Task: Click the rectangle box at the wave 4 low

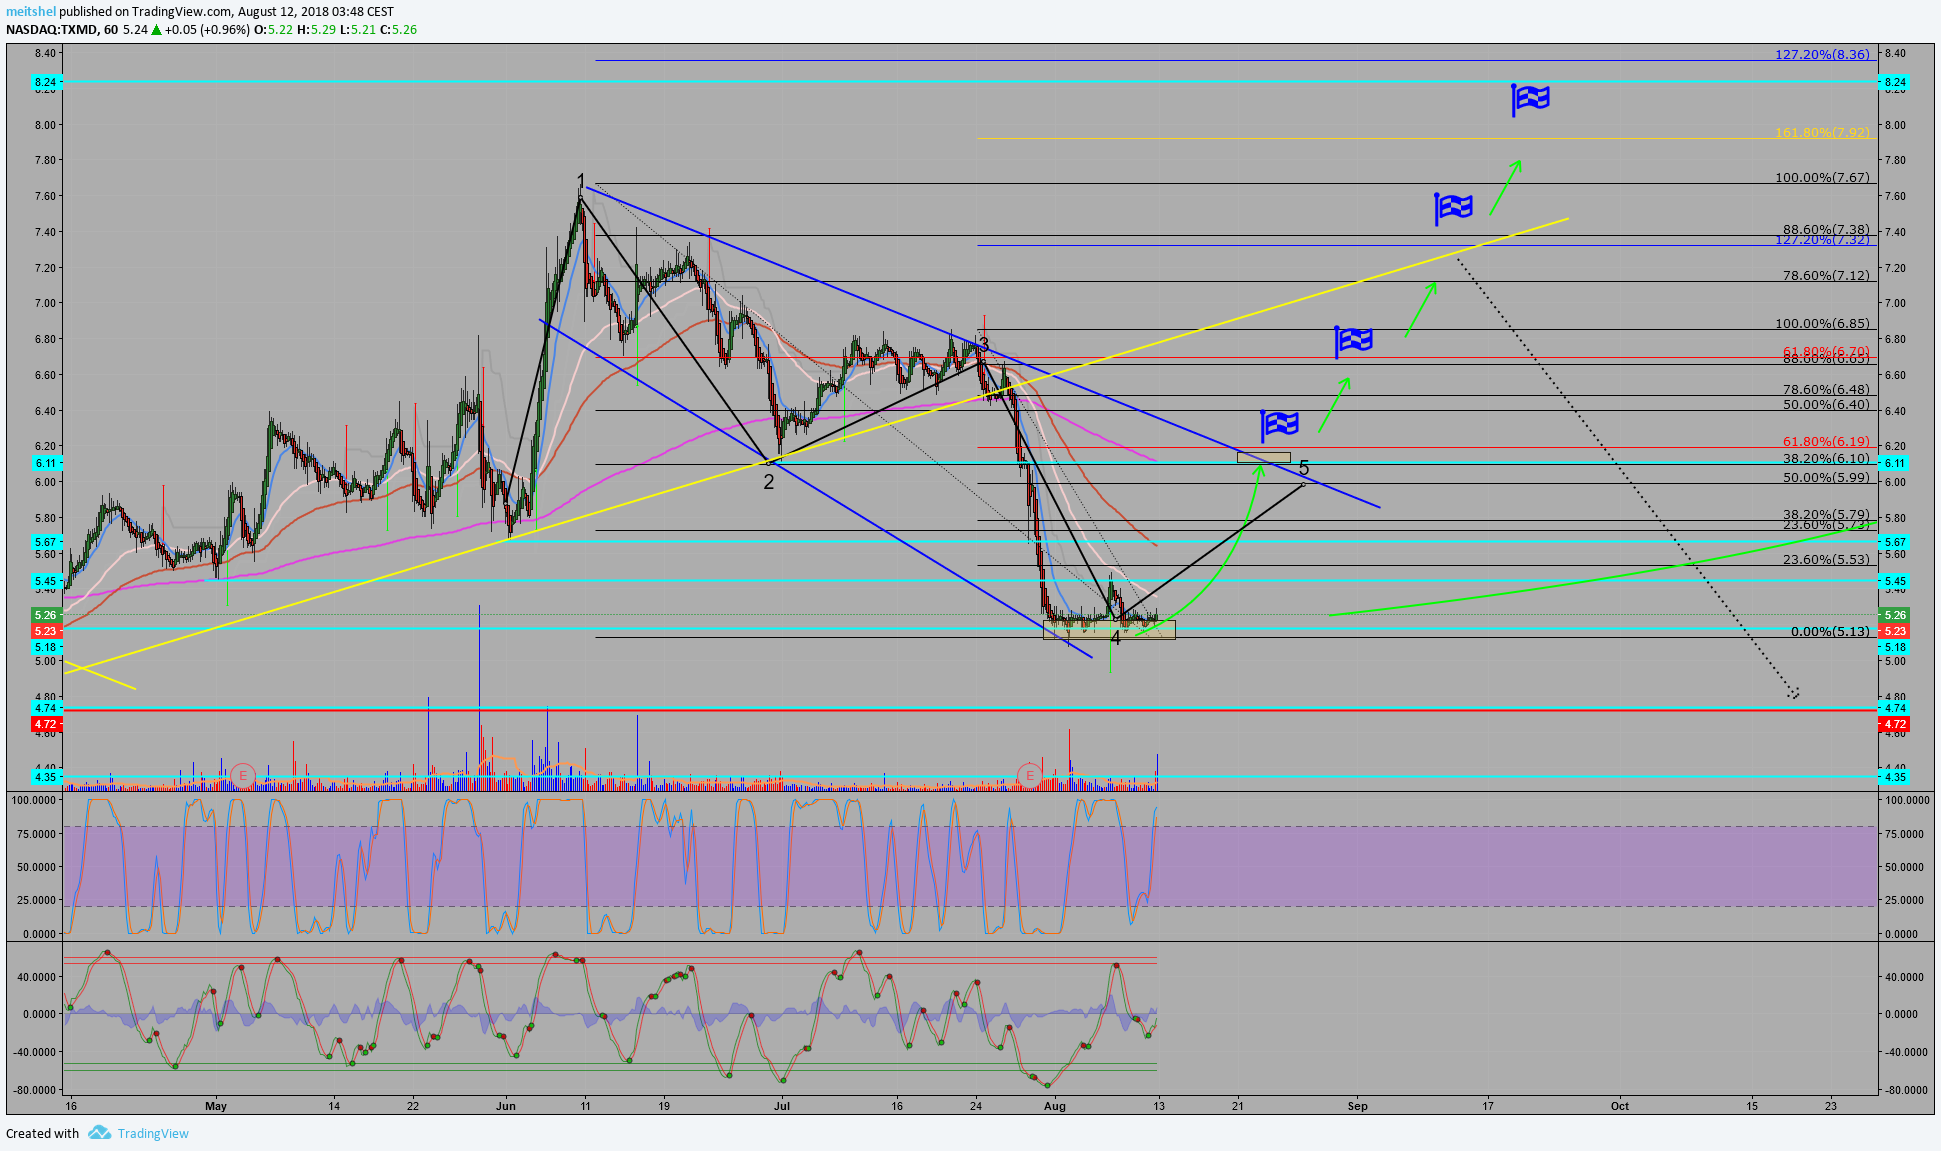Action: [x=1109, y=630]
